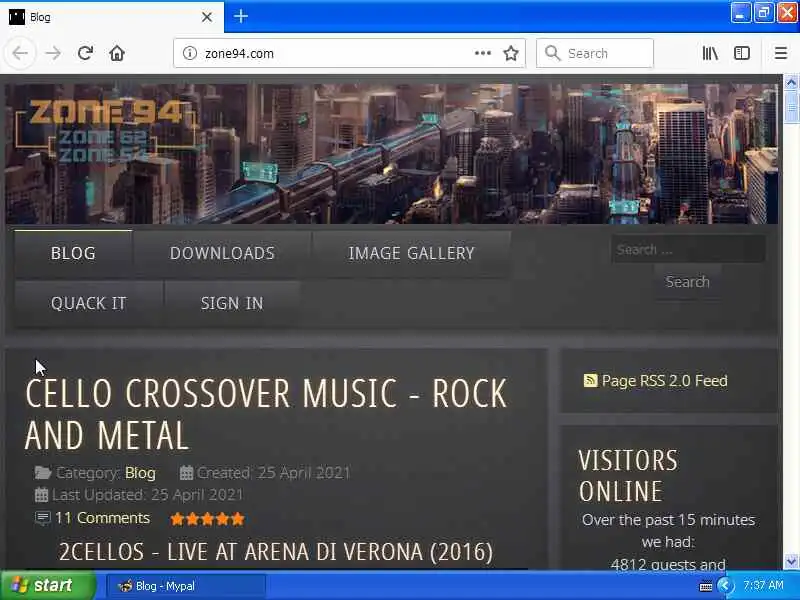Follow the Blog category link

[140, 473]
